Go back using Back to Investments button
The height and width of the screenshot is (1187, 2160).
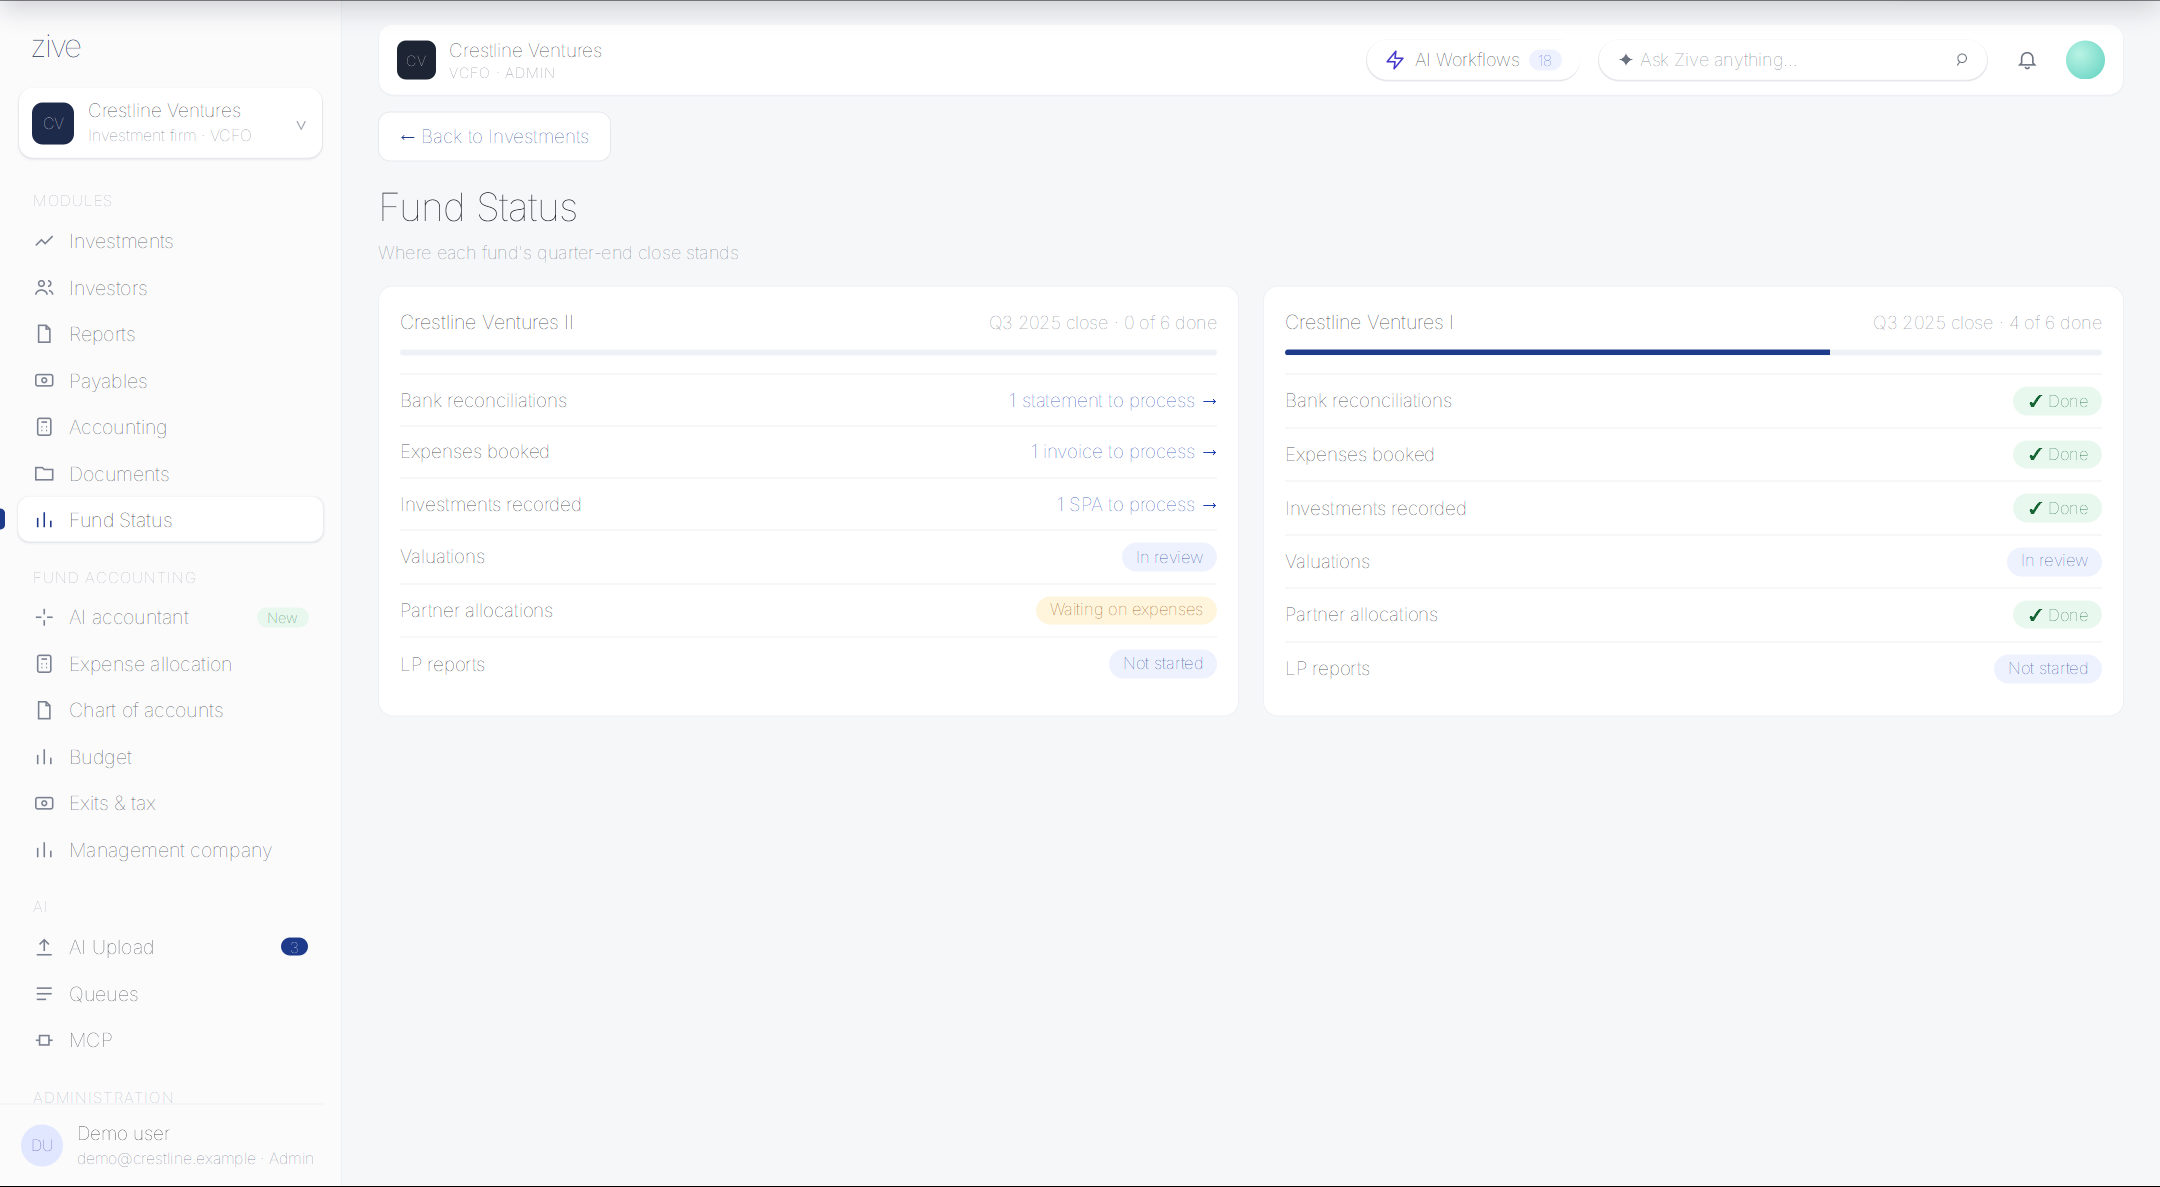pos(495,136)
